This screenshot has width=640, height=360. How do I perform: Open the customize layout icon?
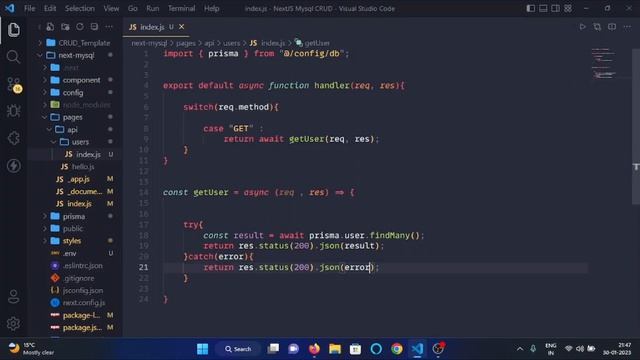(568, 8)
